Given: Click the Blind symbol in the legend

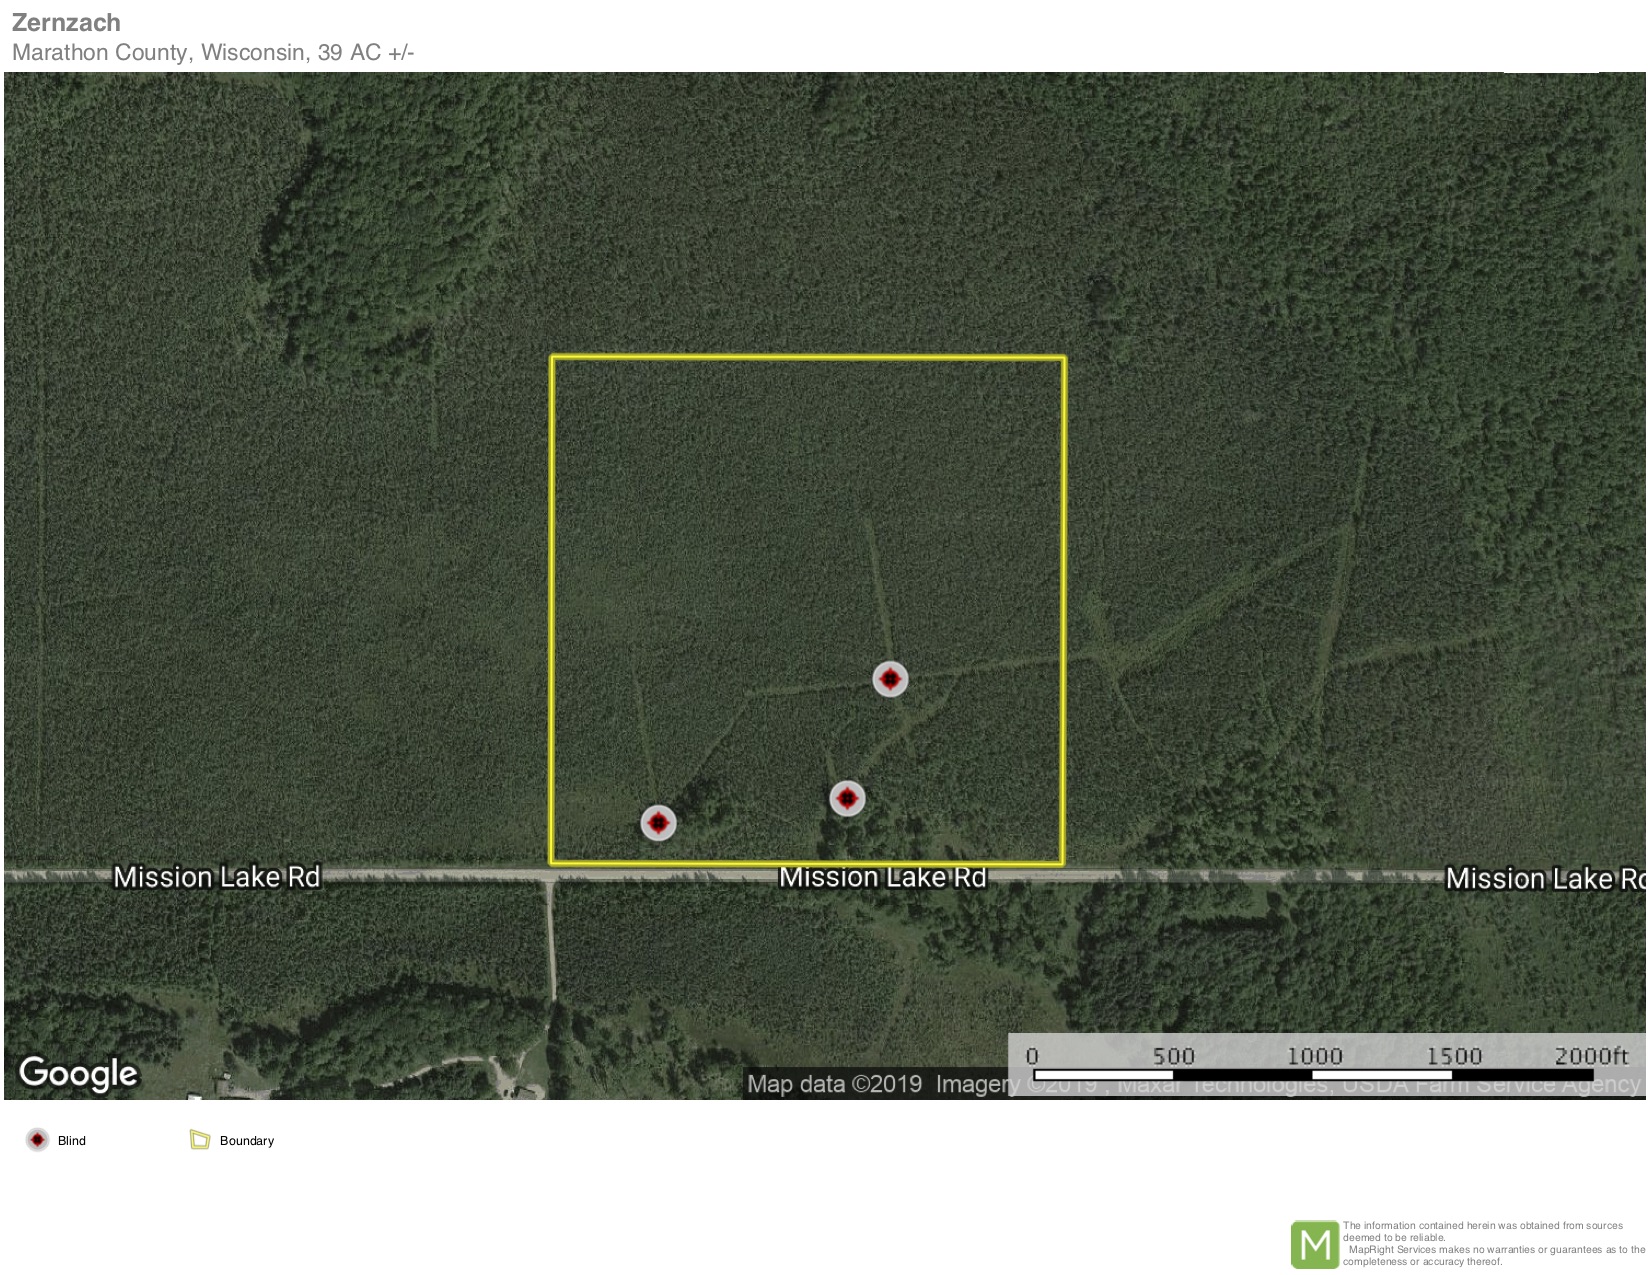Looking at the screenshot, I should click(38, 1140).
